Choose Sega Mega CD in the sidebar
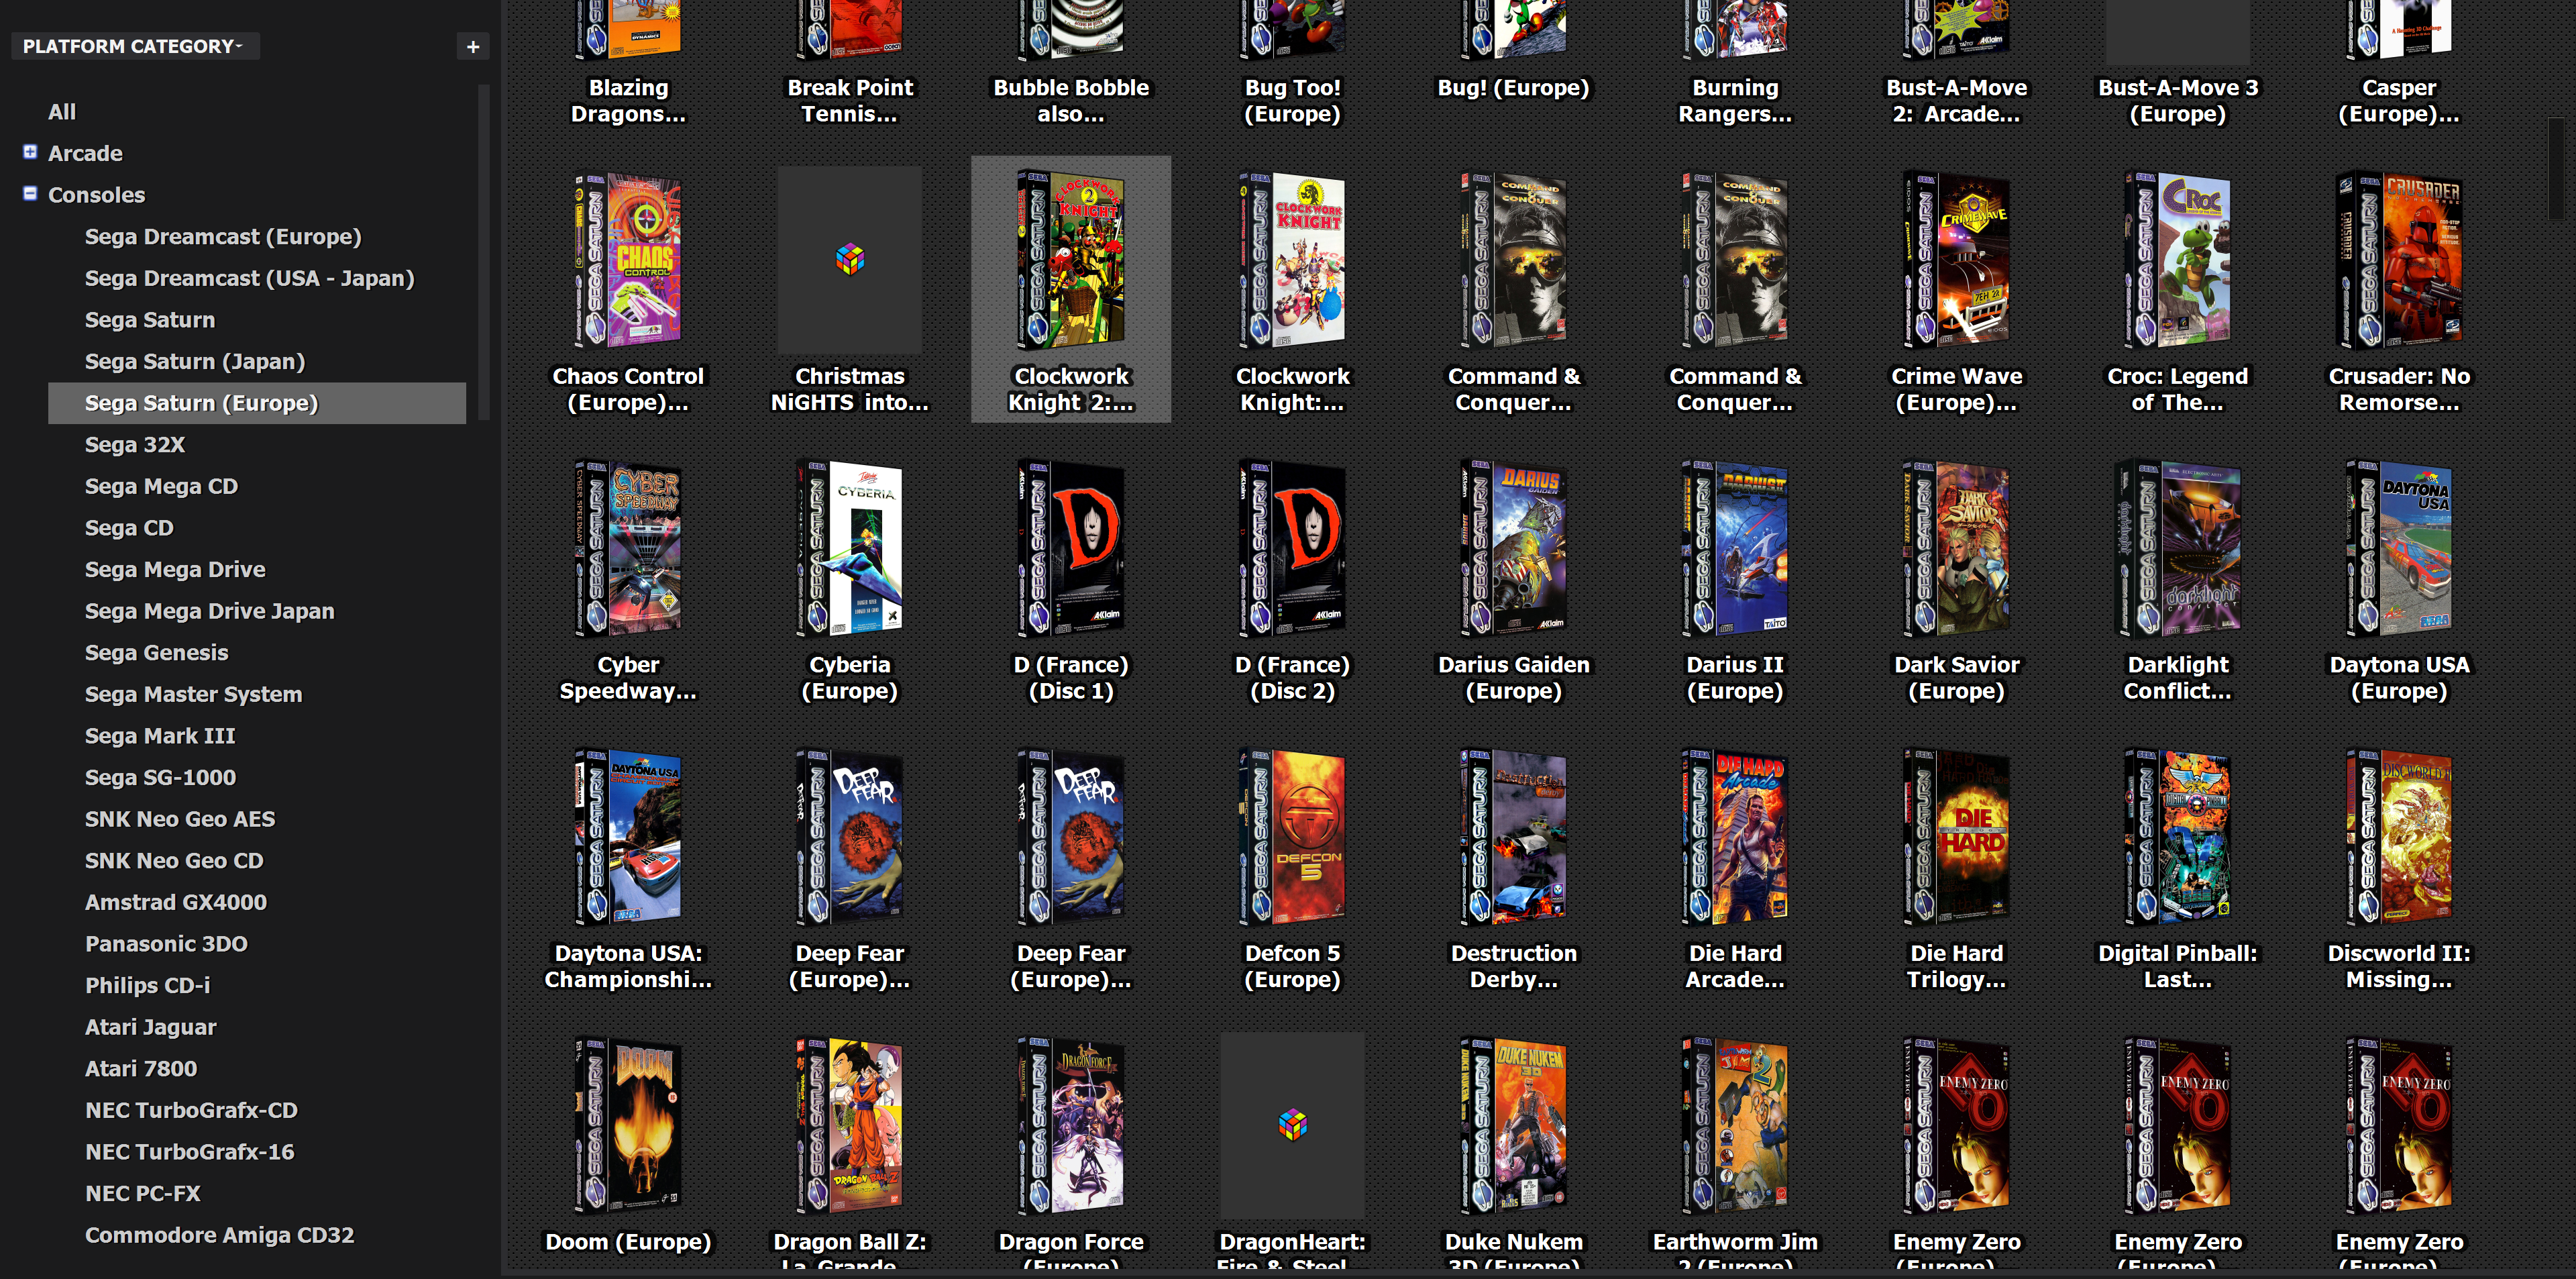This screenshot has height=1279, width=2576. tap(161, 487)
